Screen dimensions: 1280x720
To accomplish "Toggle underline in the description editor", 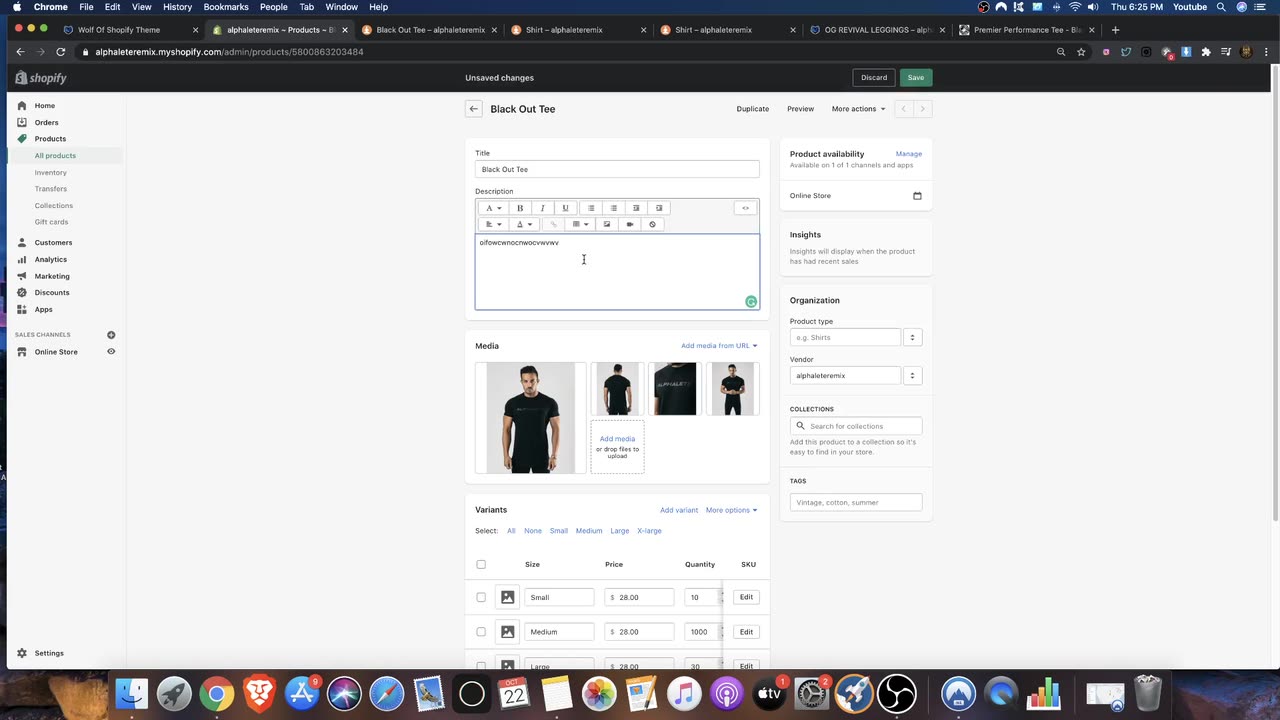I will 565,208.
